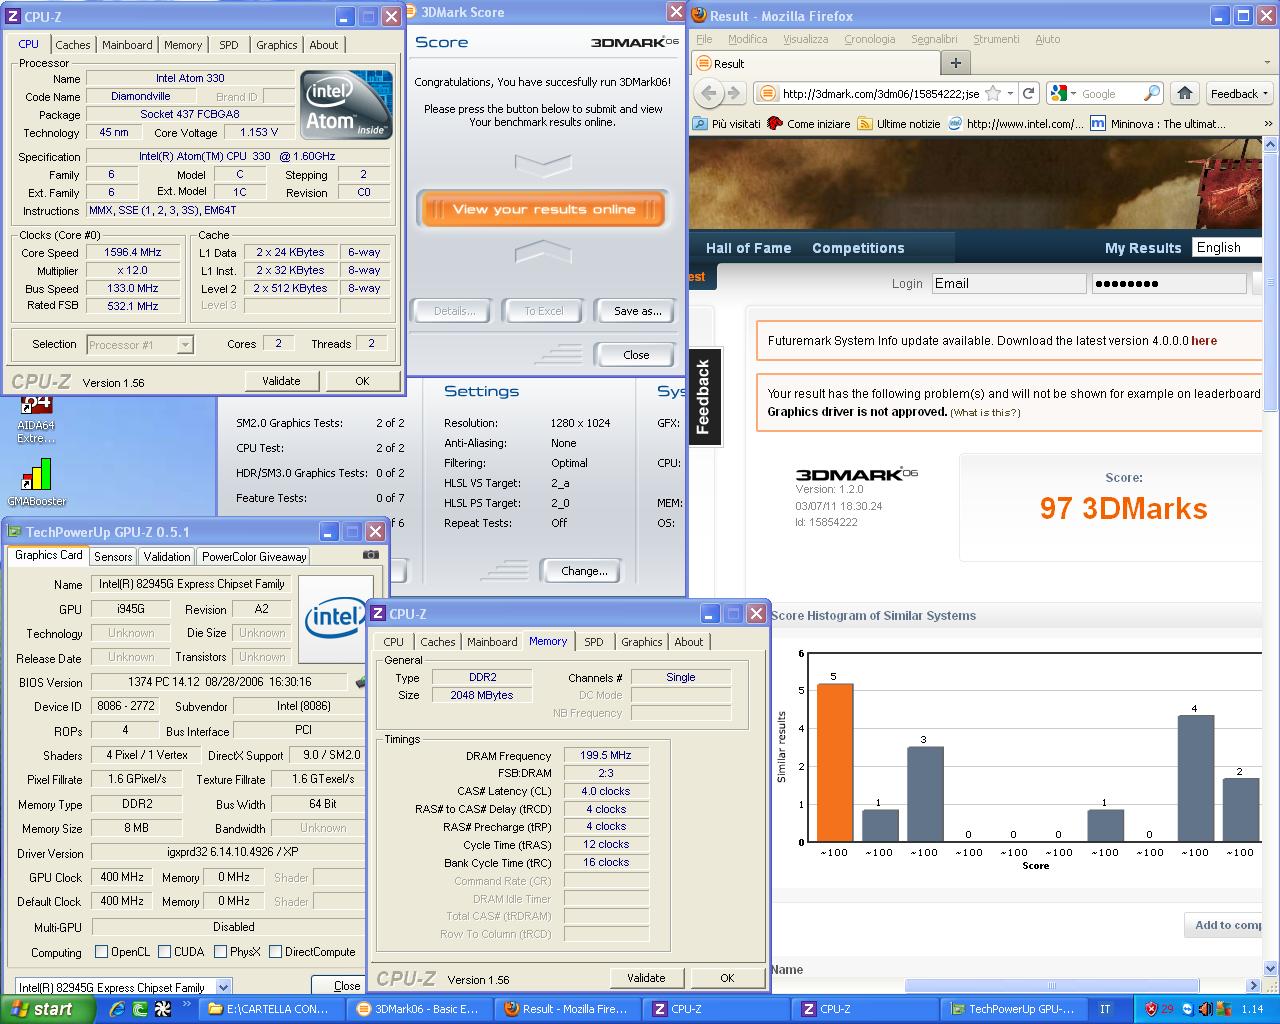1280x1024 pixels.
Task: Click site identity icon in URL bar
Action: click(x=767, y=93)
